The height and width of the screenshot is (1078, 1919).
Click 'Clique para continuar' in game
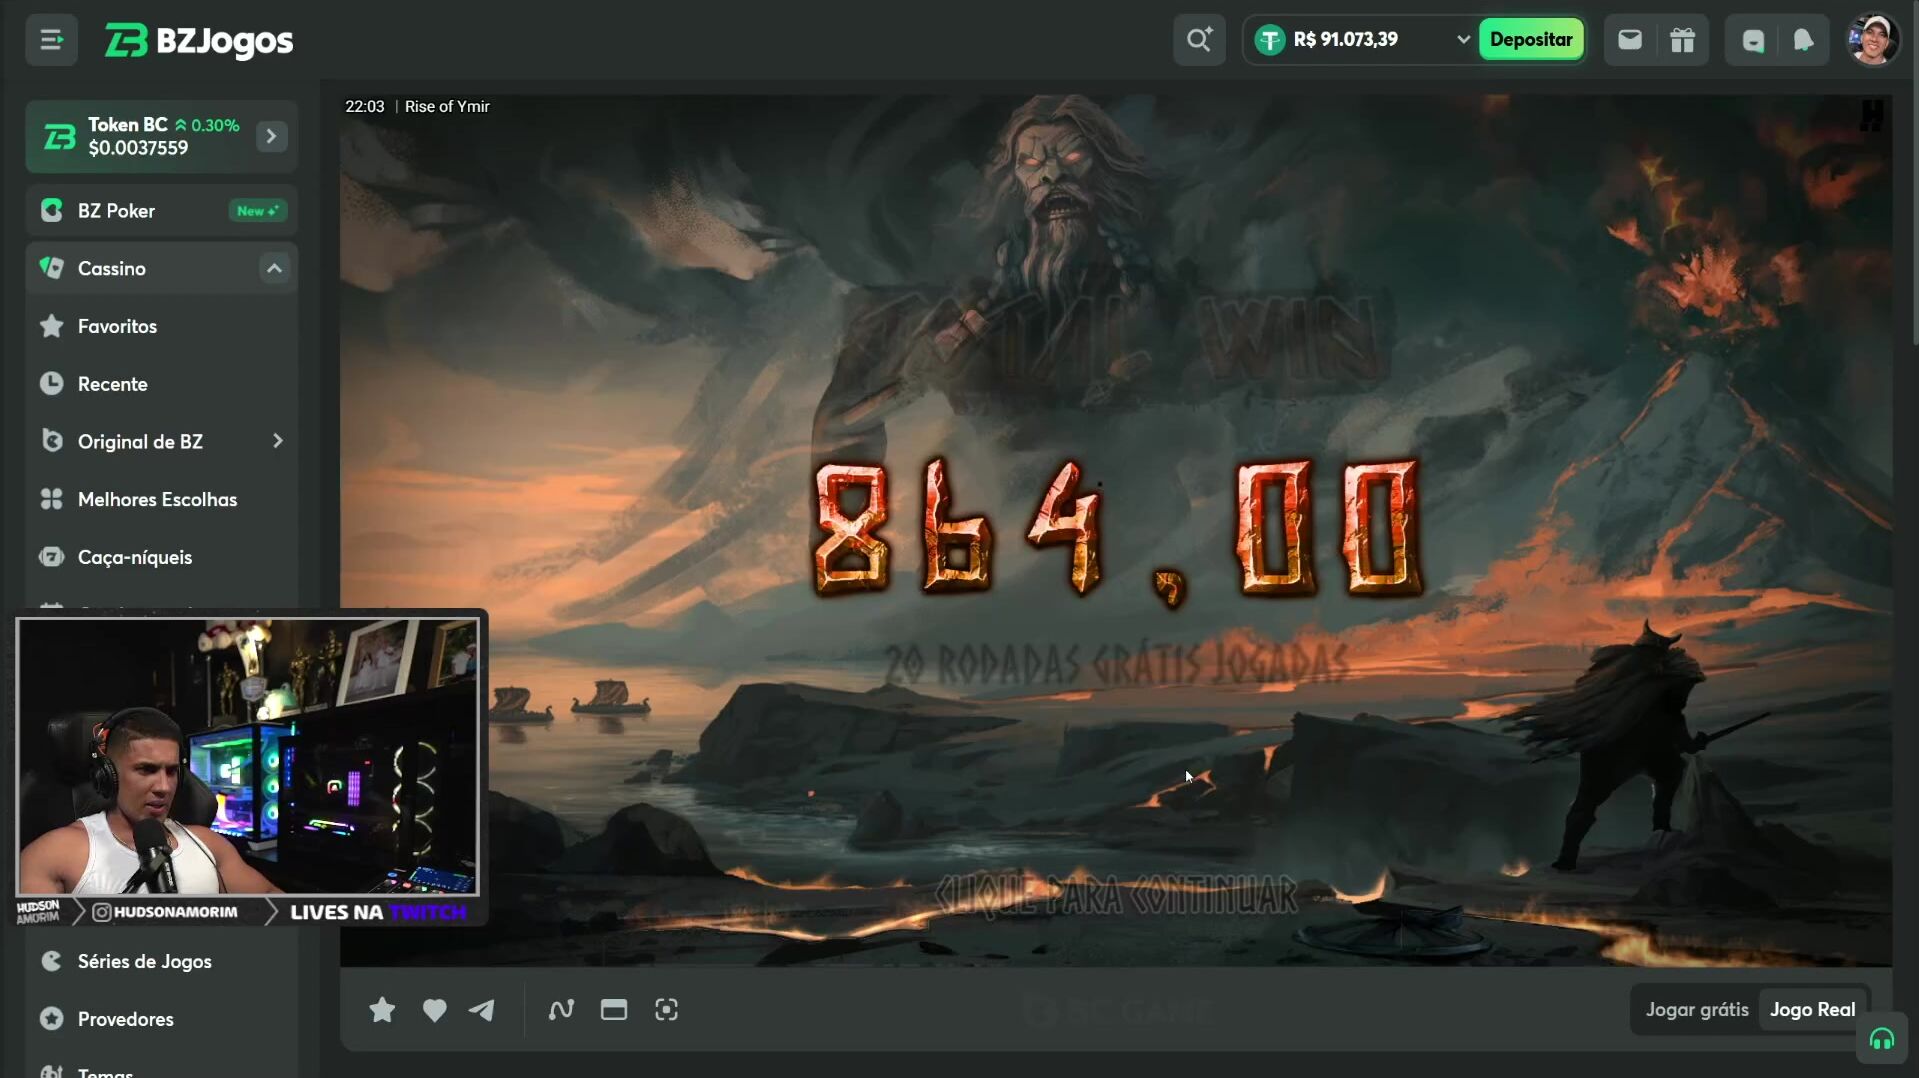click(x=1115, y=895)
